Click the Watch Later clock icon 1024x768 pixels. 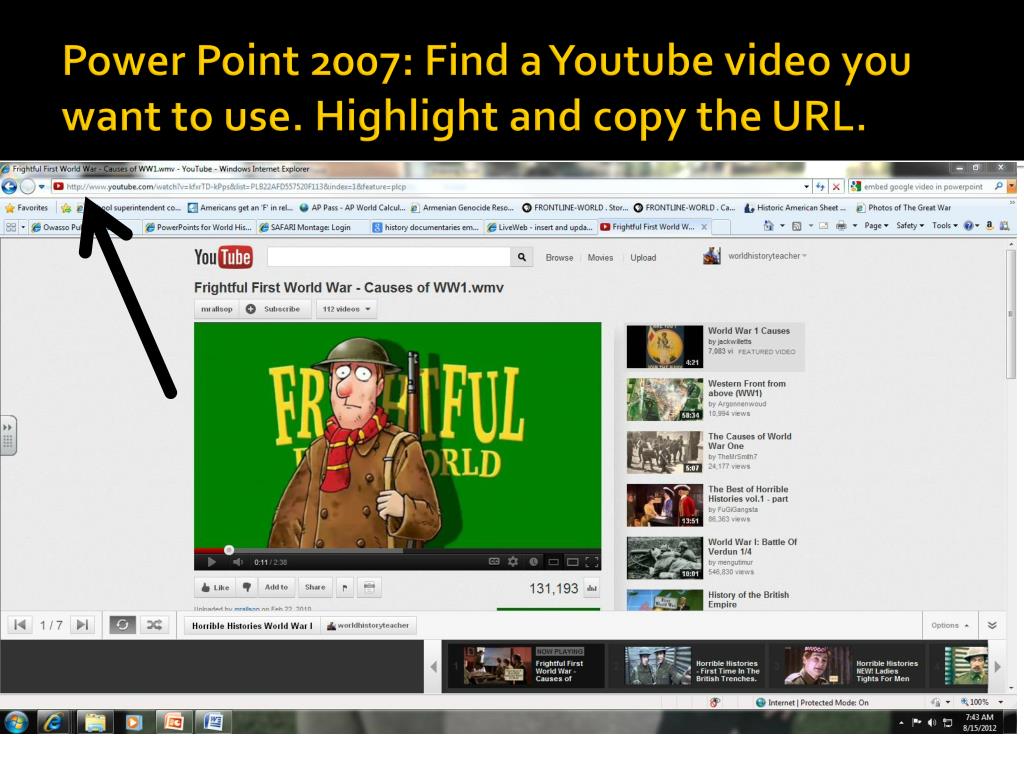click(x=534, y=562)
